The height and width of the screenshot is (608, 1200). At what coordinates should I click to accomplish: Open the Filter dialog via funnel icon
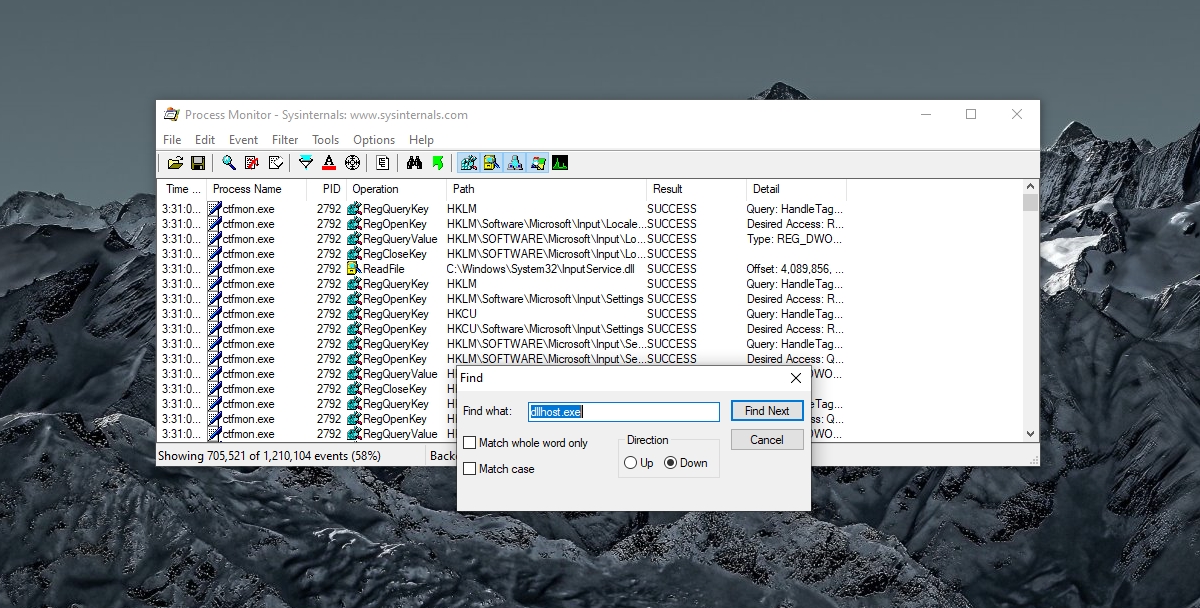tap(306, 163)
